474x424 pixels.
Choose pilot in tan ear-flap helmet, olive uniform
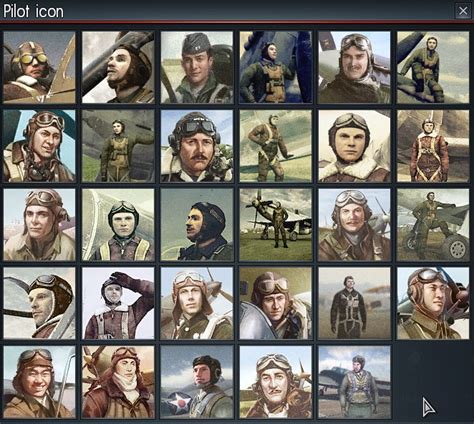coord(197,303)
